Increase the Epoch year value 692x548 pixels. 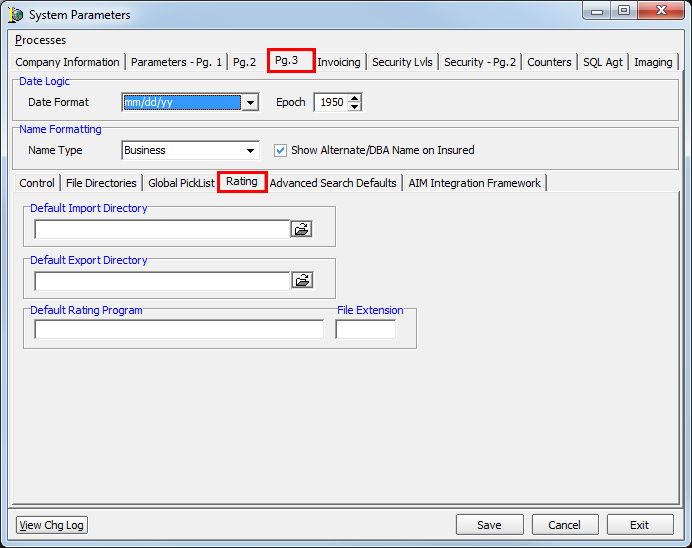click(354, 98)
